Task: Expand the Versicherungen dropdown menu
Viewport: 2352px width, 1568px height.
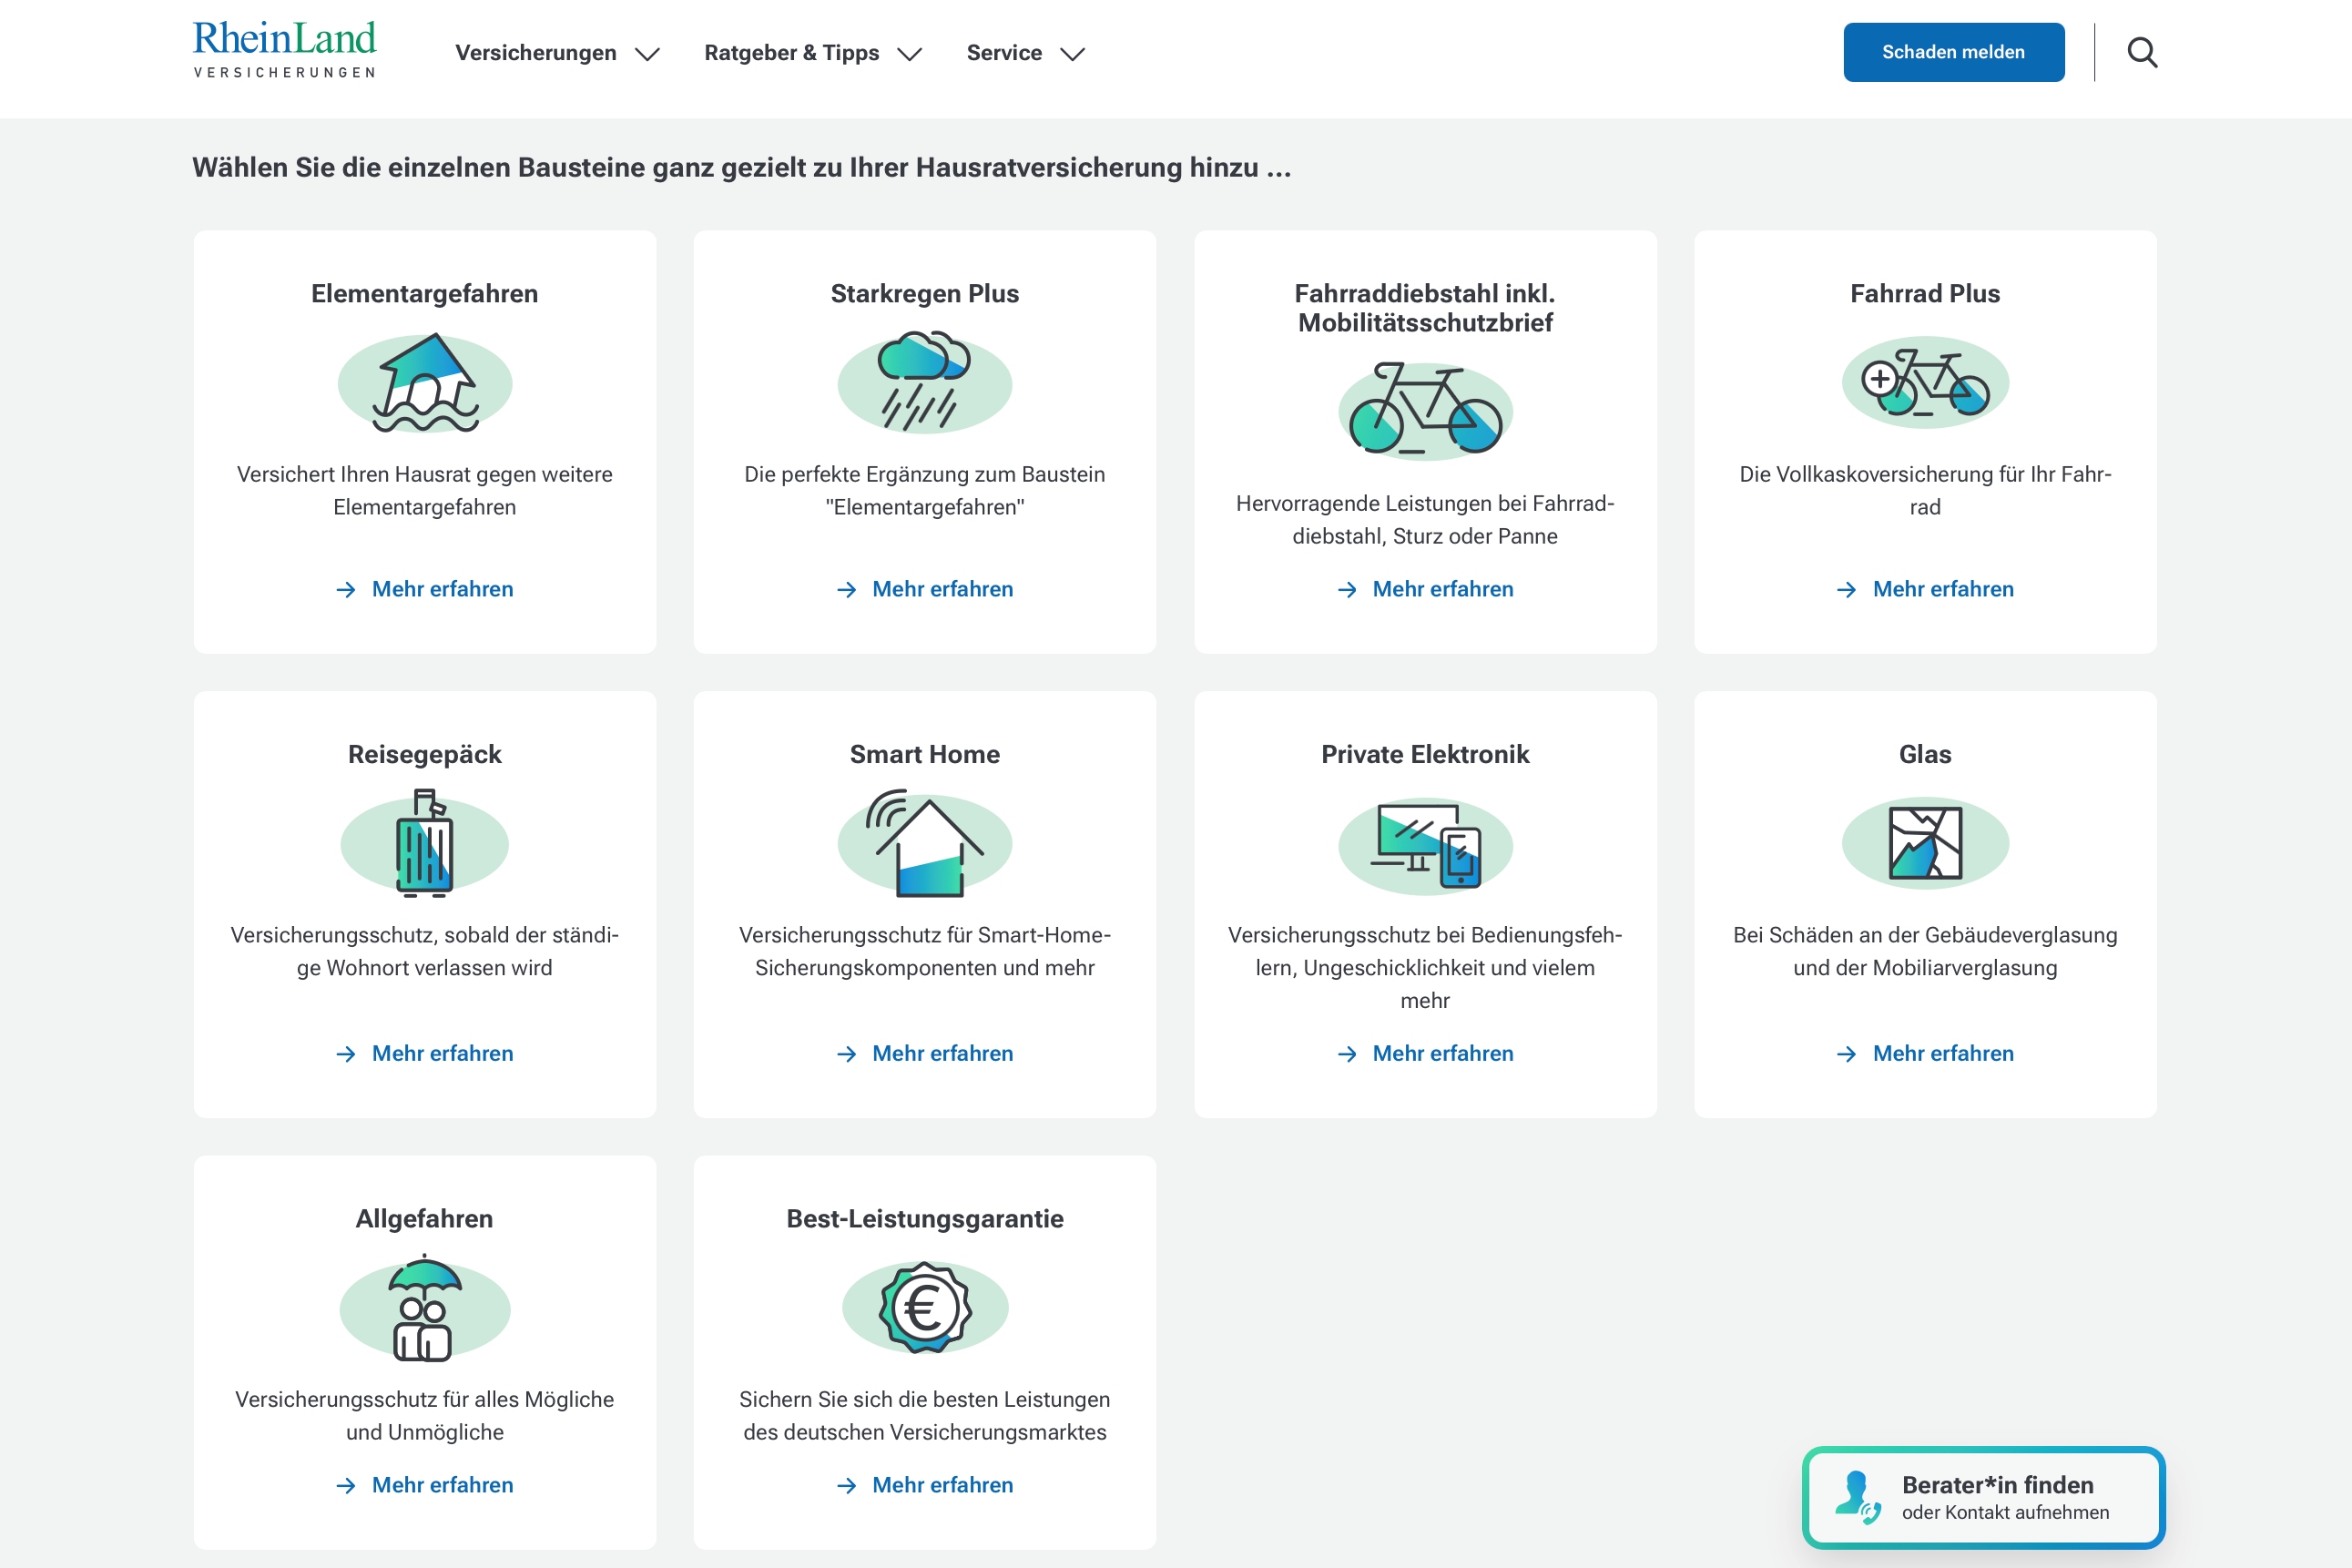Action: coord(557,53)
